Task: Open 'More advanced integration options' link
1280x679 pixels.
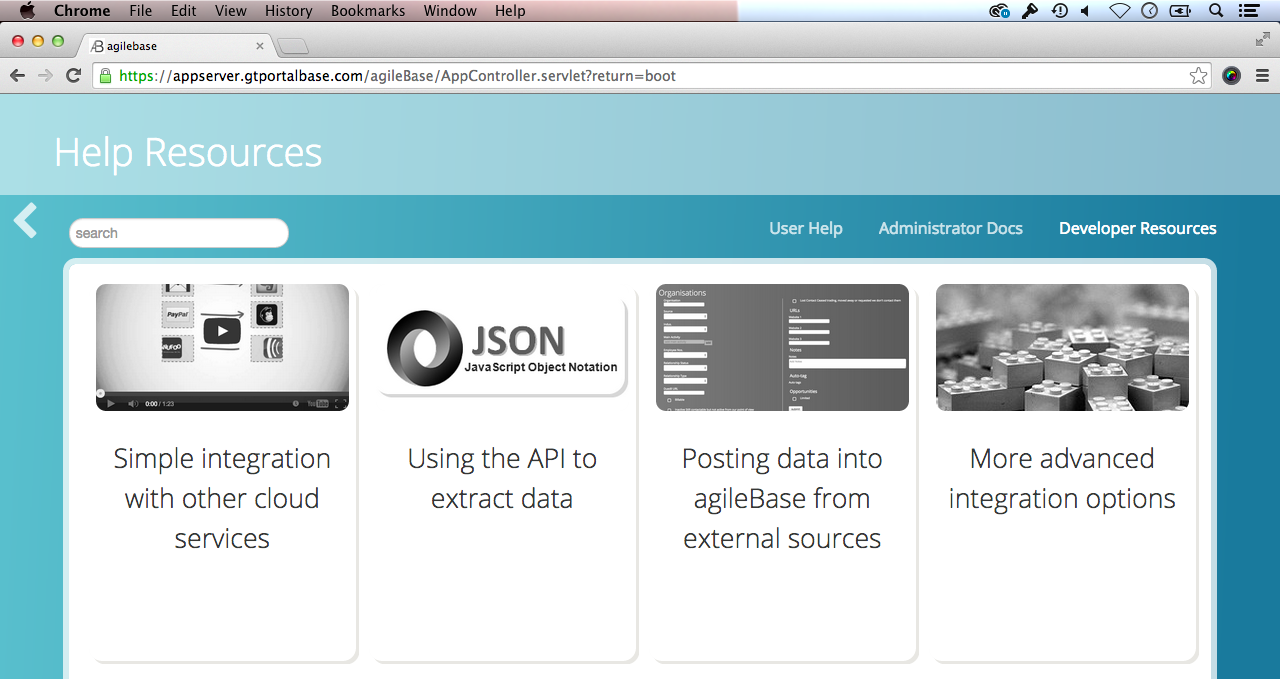Action: click(x=1062, y=478)
